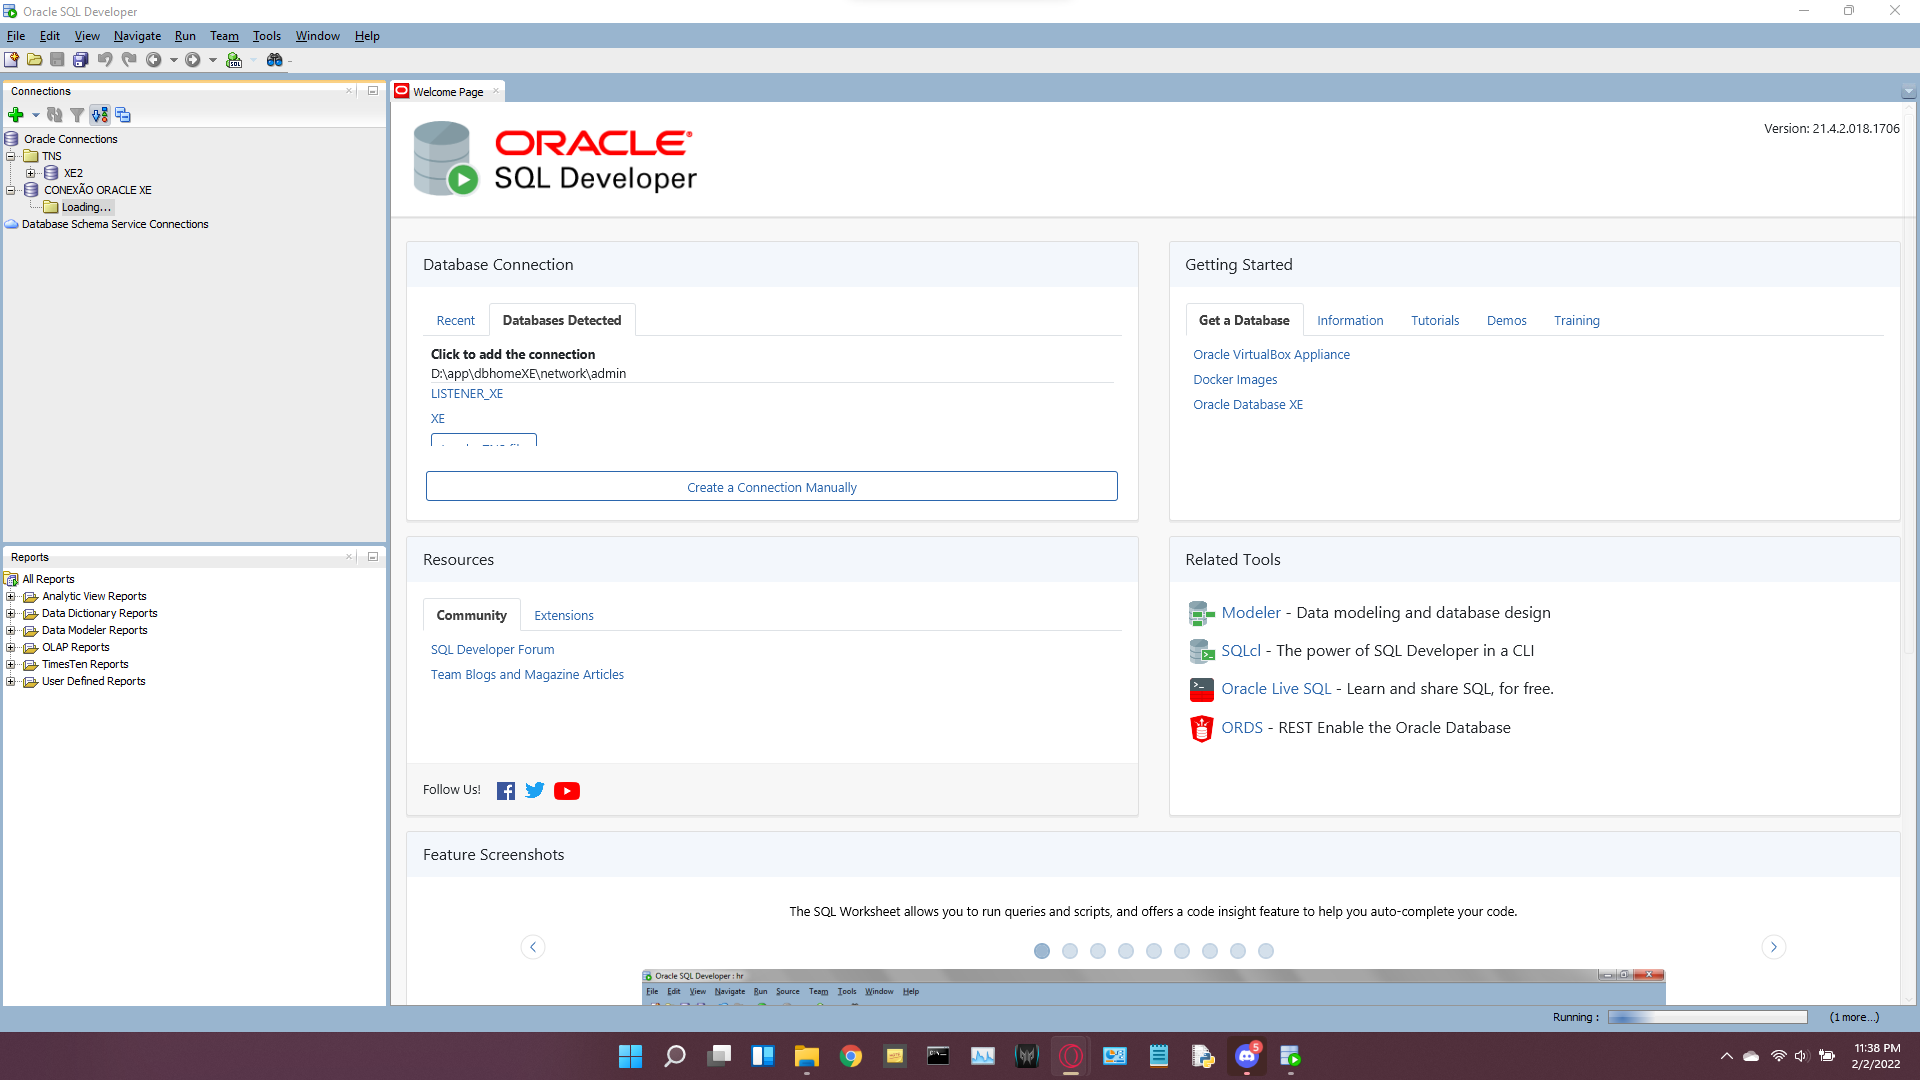This screenshot has width=1920, height=1080.
Task: Click the Facebook follow icon
Action: pos(506,791)
